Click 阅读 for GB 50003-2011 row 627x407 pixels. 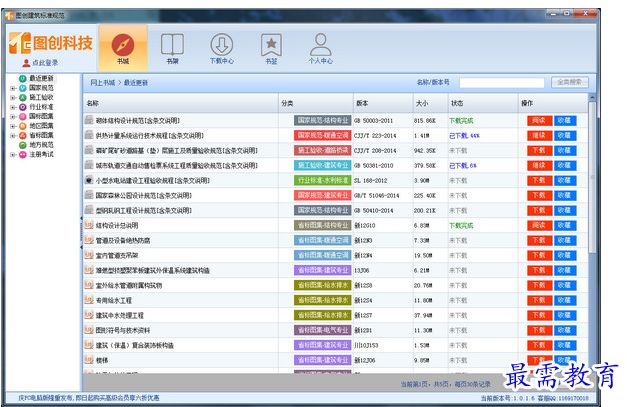click(539, 120)
